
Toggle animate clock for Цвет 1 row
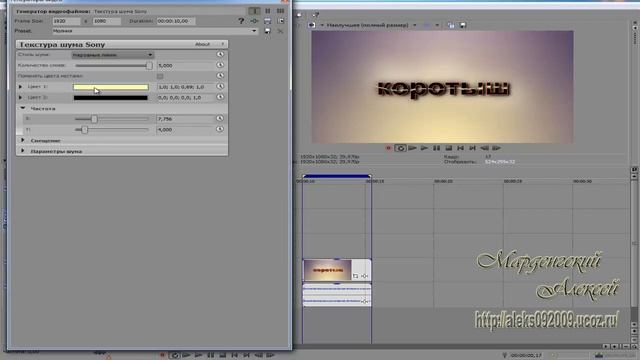click(220, 87)
